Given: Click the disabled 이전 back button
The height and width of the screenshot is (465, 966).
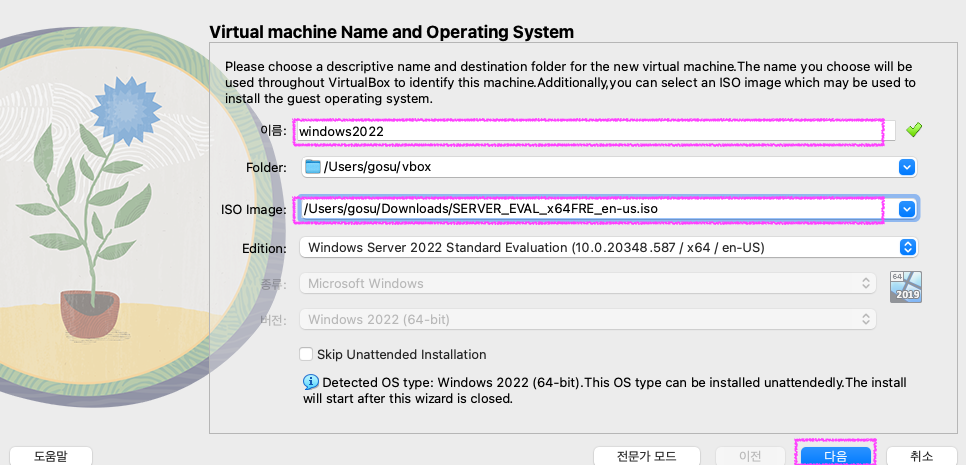Looking at the screenshot, I should click(x=750, y=456).
